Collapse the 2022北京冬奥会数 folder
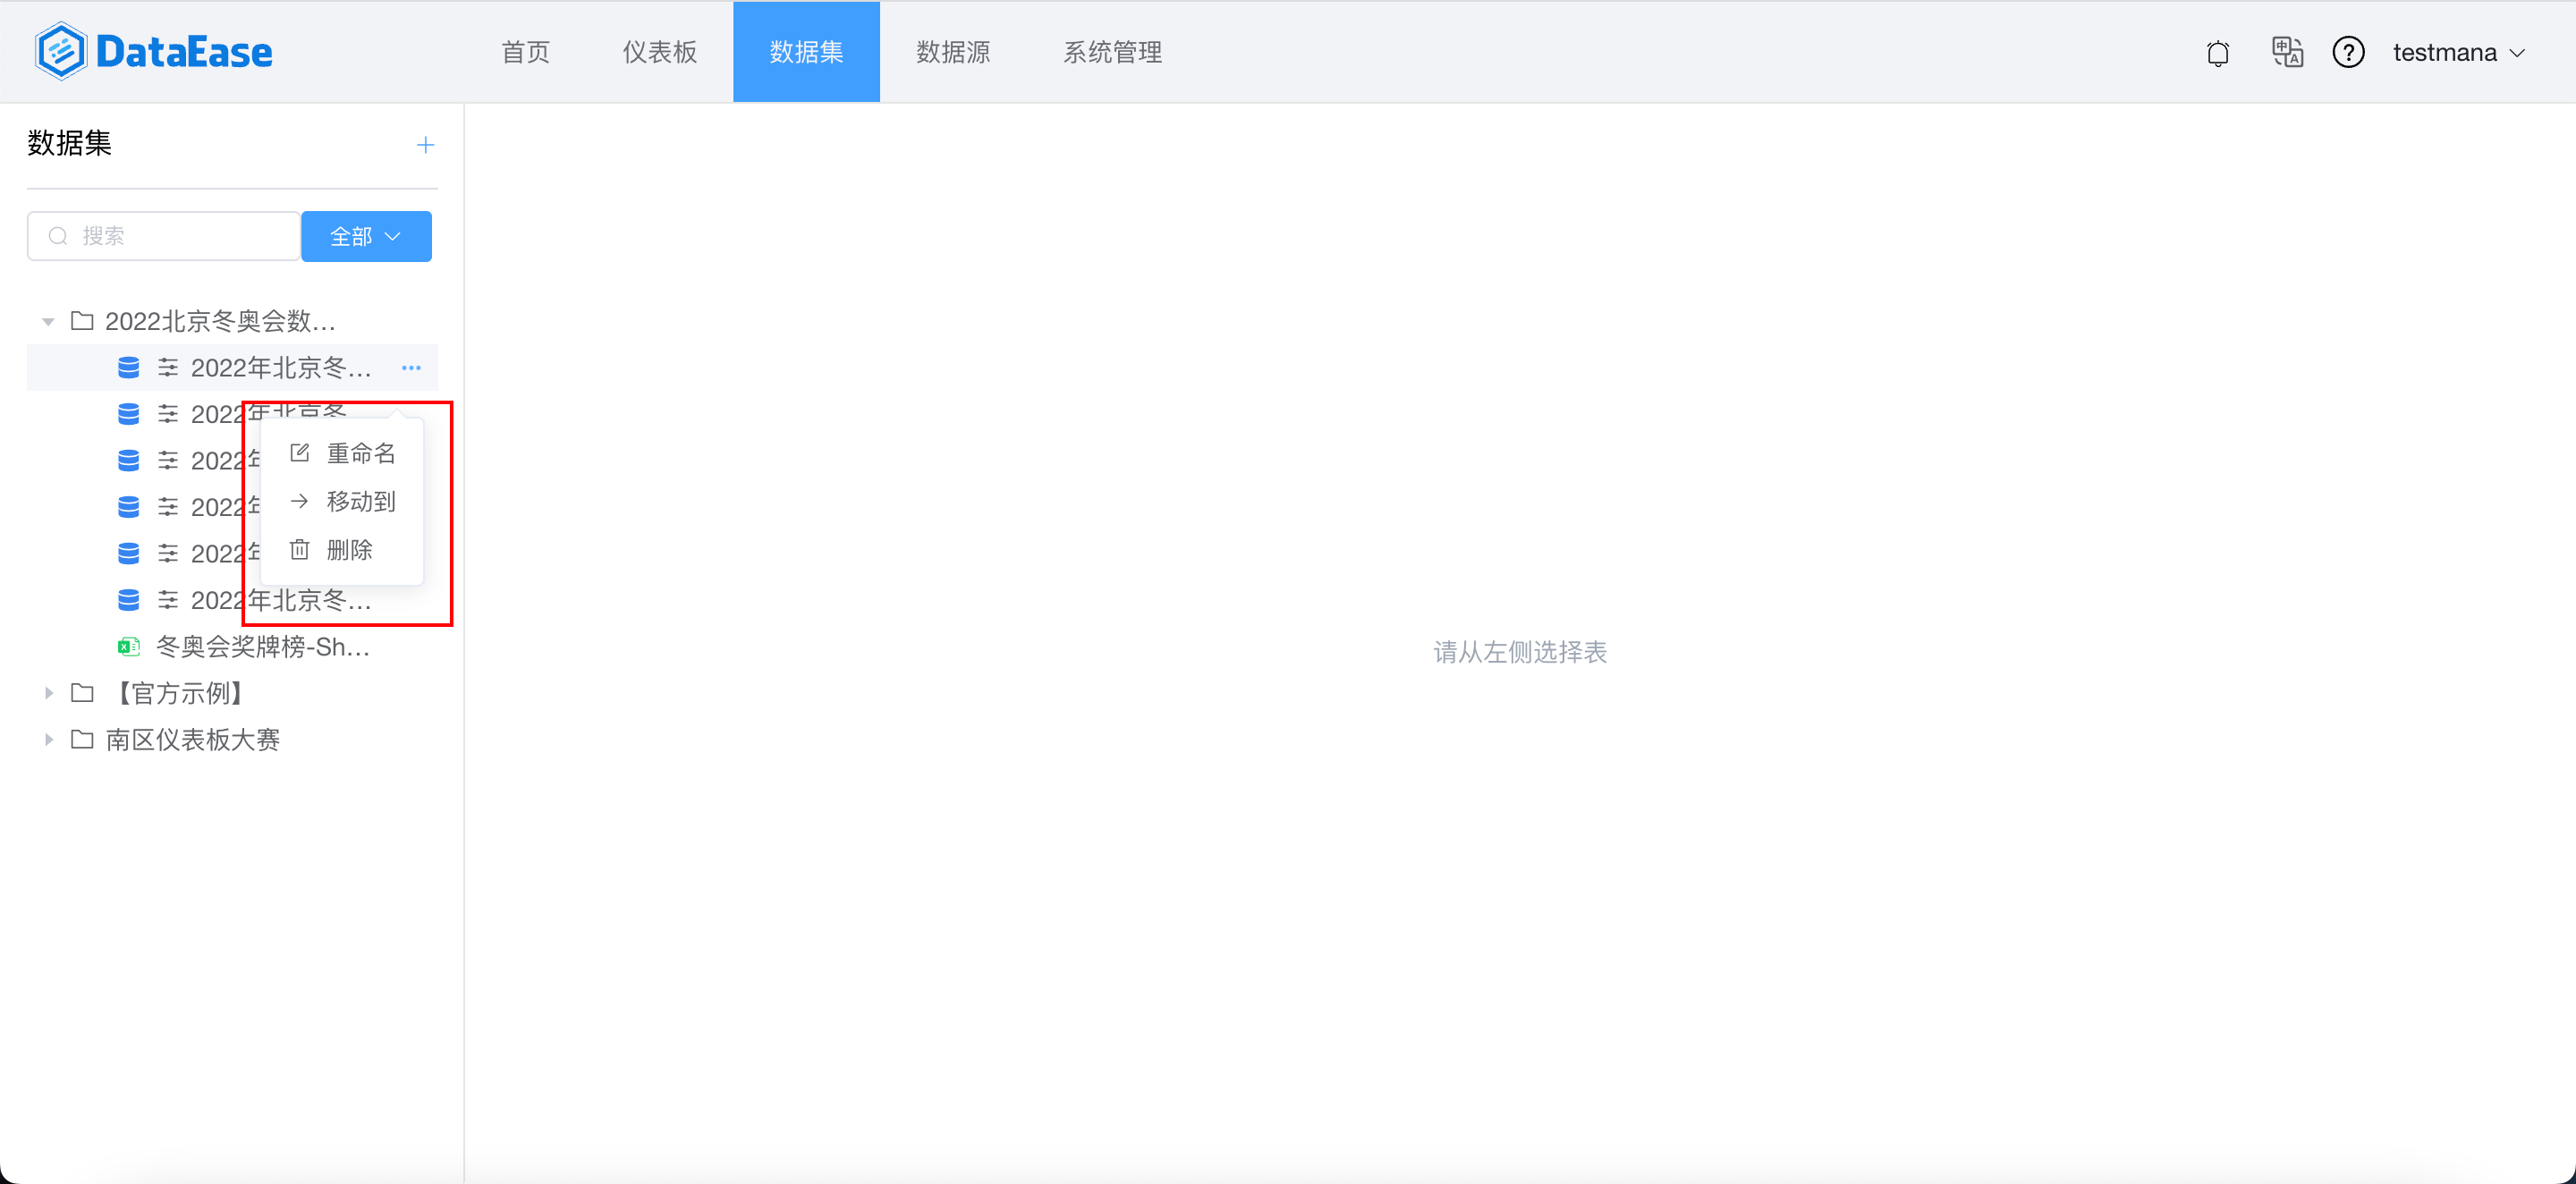 48,322
